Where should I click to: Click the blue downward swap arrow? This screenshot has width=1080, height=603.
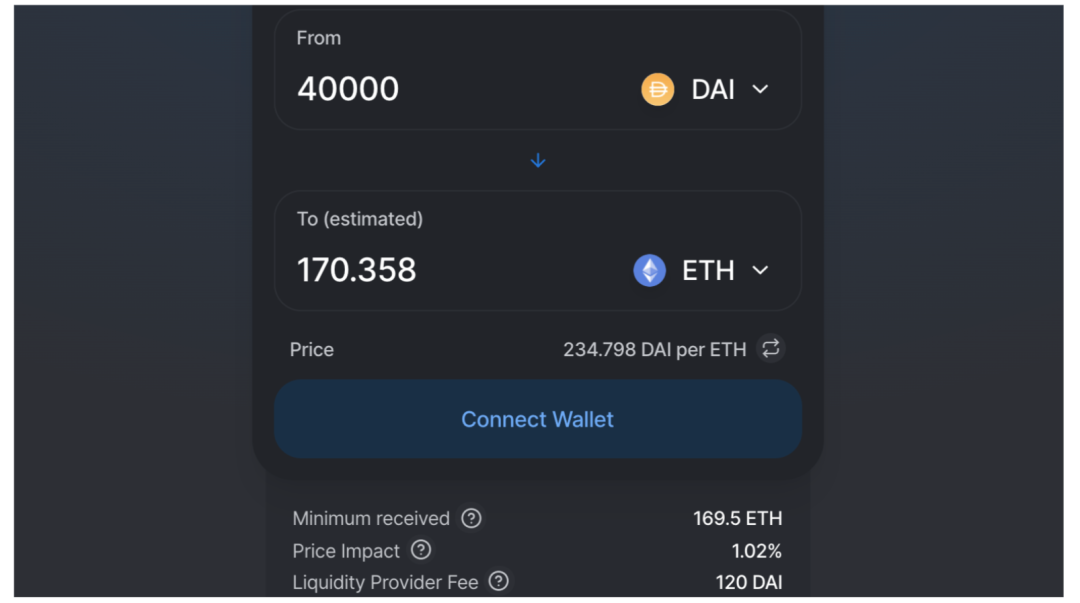(x=538, y=160)
